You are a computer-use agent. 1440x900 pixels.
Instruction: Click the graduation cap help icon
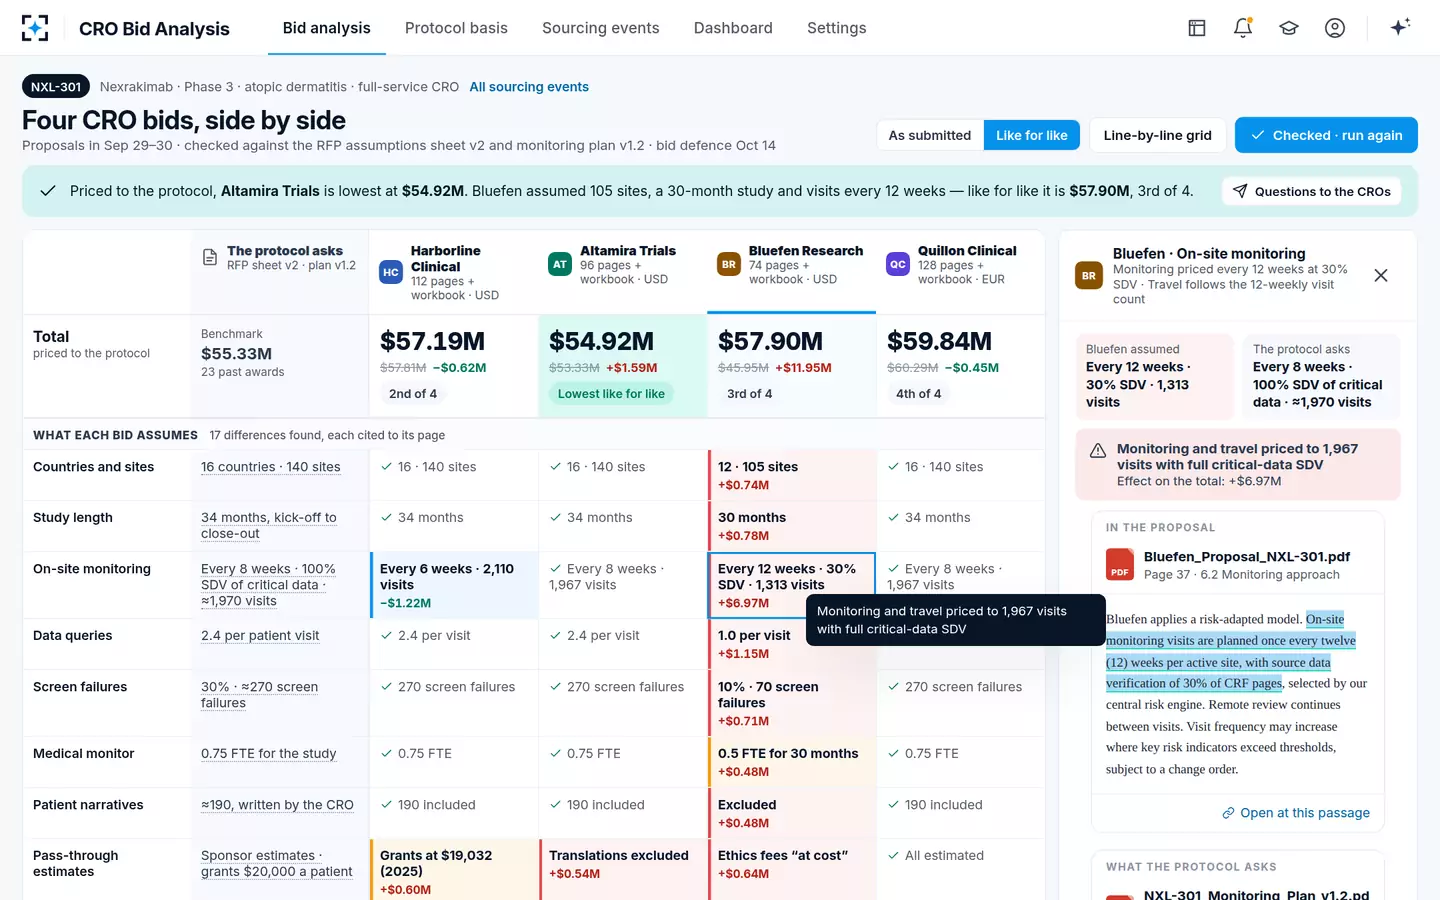click(1289, 28)
